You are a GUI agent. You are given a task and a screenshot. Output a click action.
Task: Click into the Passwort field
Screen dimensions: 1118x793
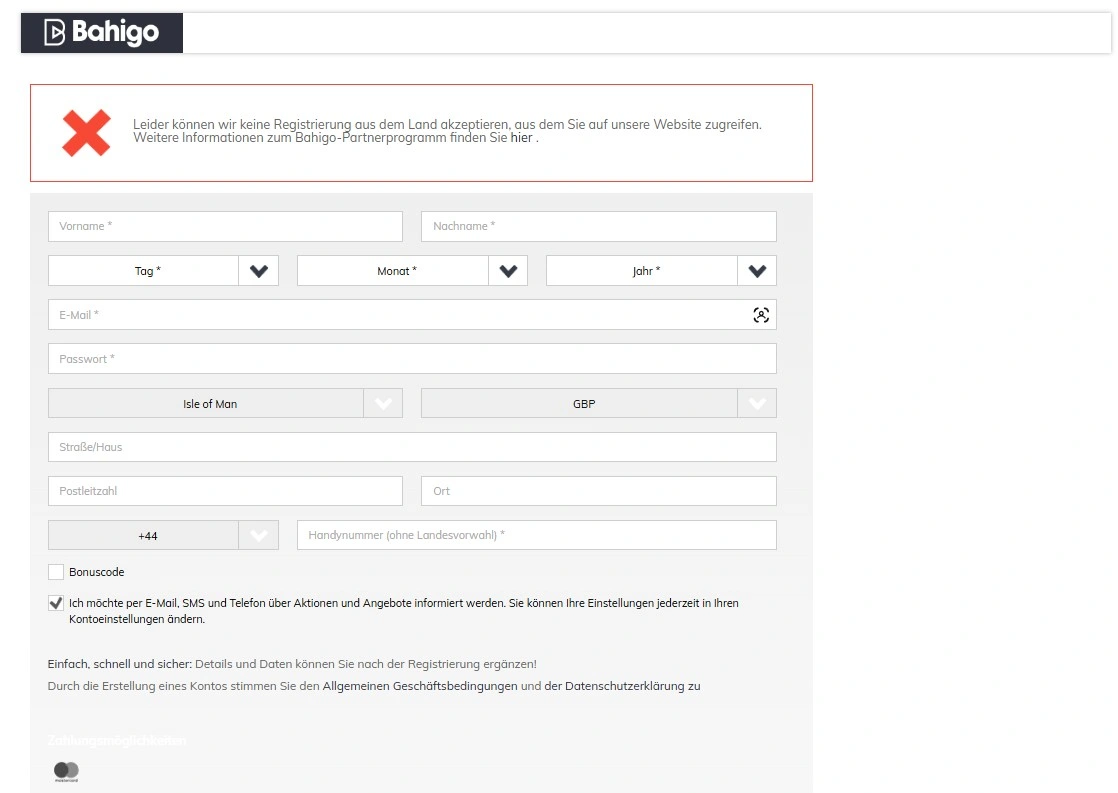click(412, 359)
